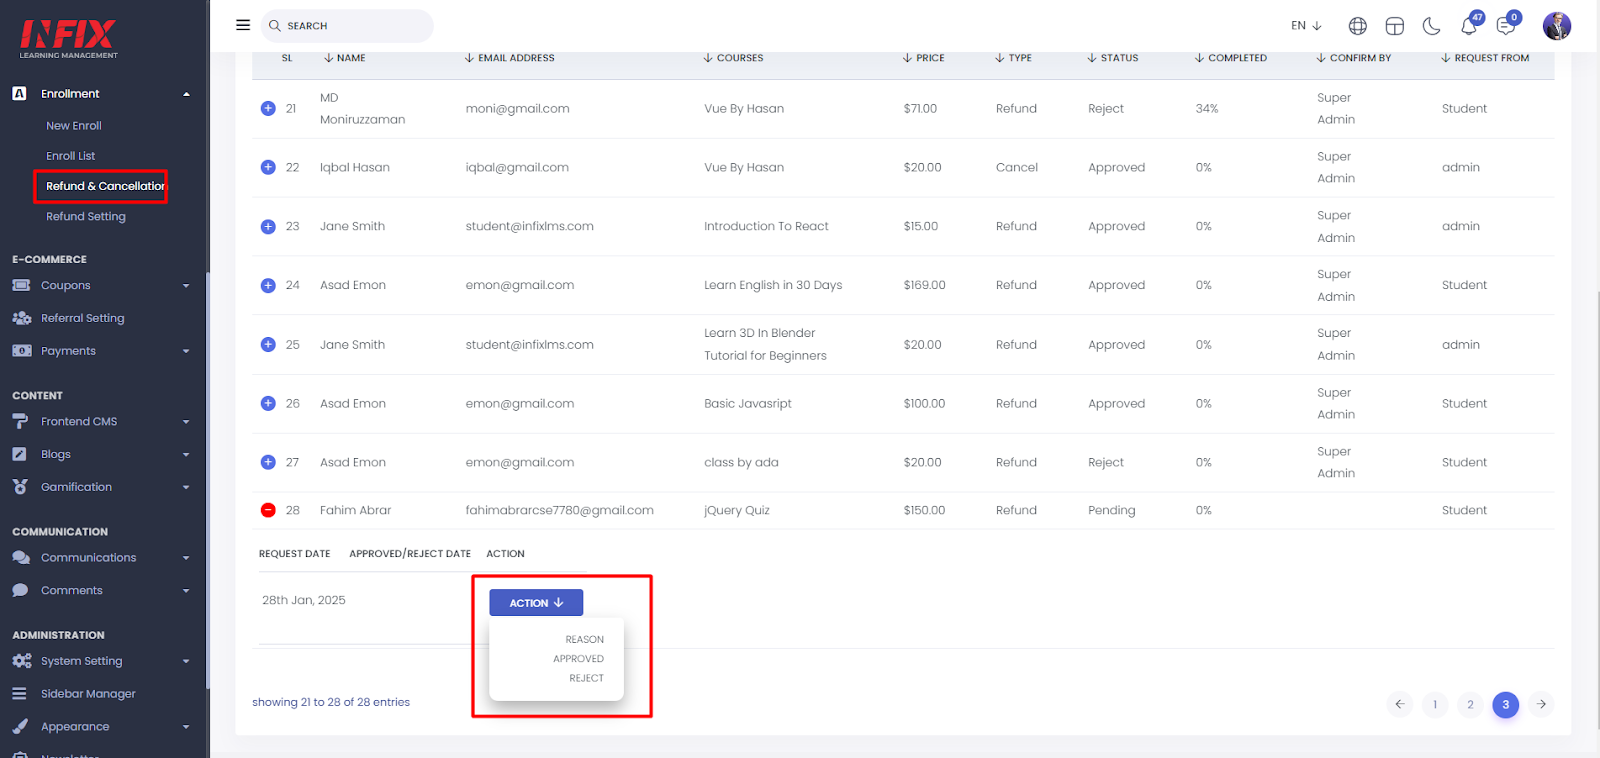
Task: Select Refund & Cancellation menu item
Action: coord(106,186)
